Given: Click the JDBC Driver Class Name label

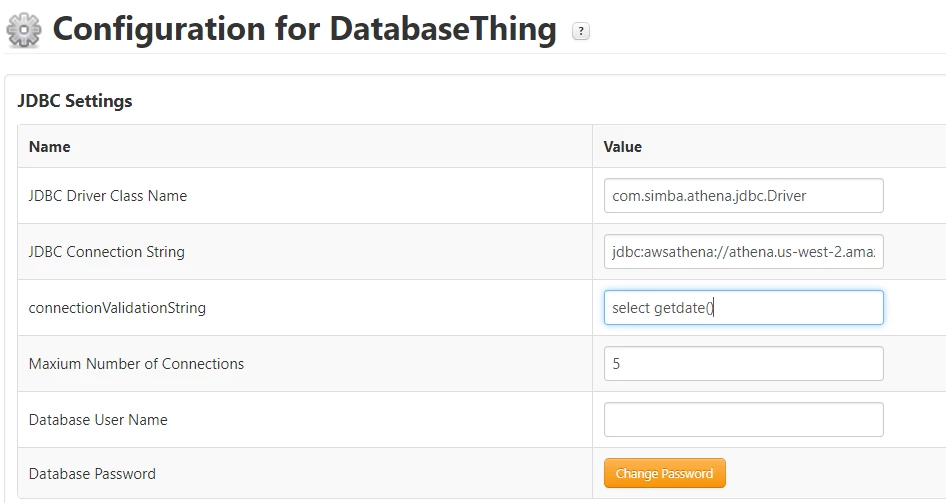Looking at the screenshot, I should [x=108, y=196].
